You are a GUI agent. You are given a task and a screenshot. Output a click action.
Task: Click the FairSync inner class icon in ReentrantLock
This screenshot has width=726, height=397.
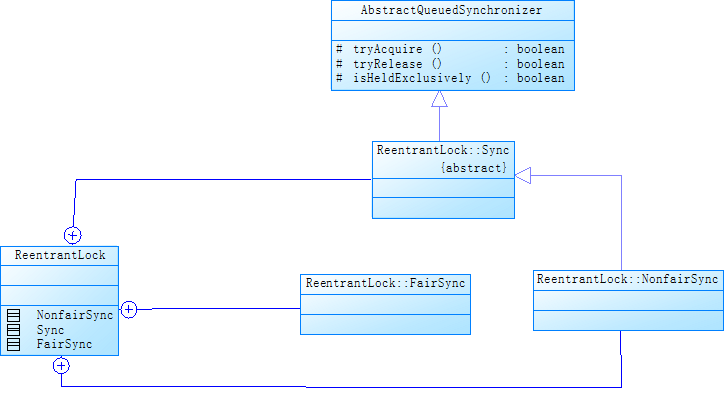click(x=13, y=344)
